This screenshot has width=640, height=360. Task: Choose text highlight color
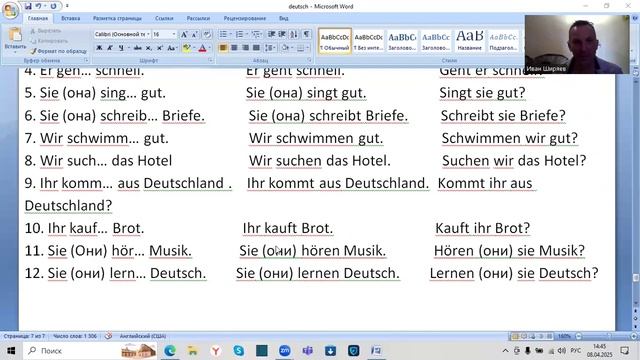point(187,48)
